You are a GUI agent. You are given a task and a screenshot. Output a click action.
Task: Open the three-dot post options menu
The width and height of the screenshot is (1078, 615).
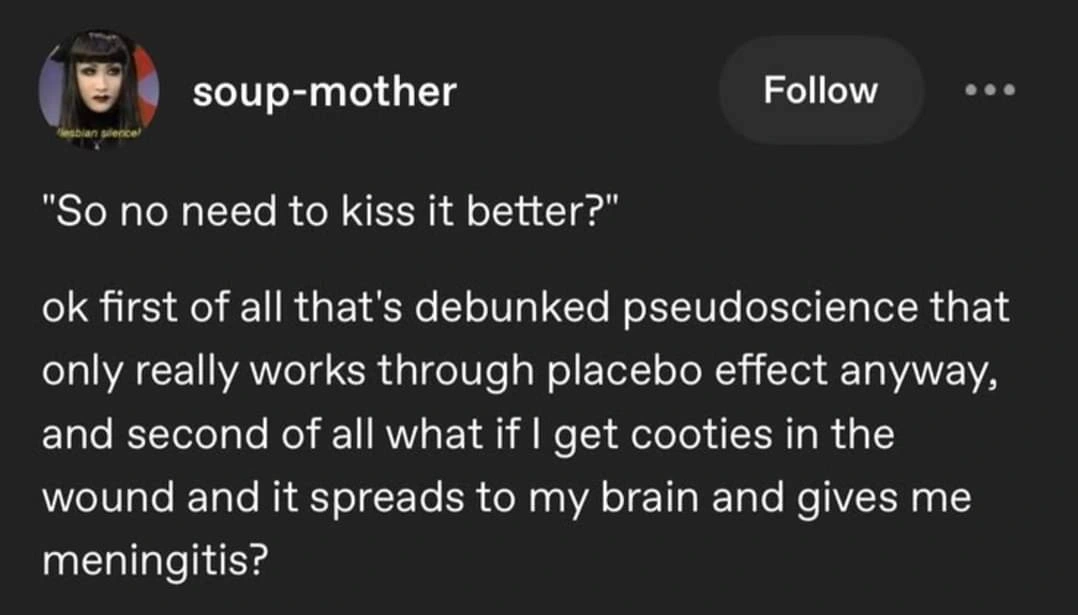pyautogui.click(x=989, y=90)
